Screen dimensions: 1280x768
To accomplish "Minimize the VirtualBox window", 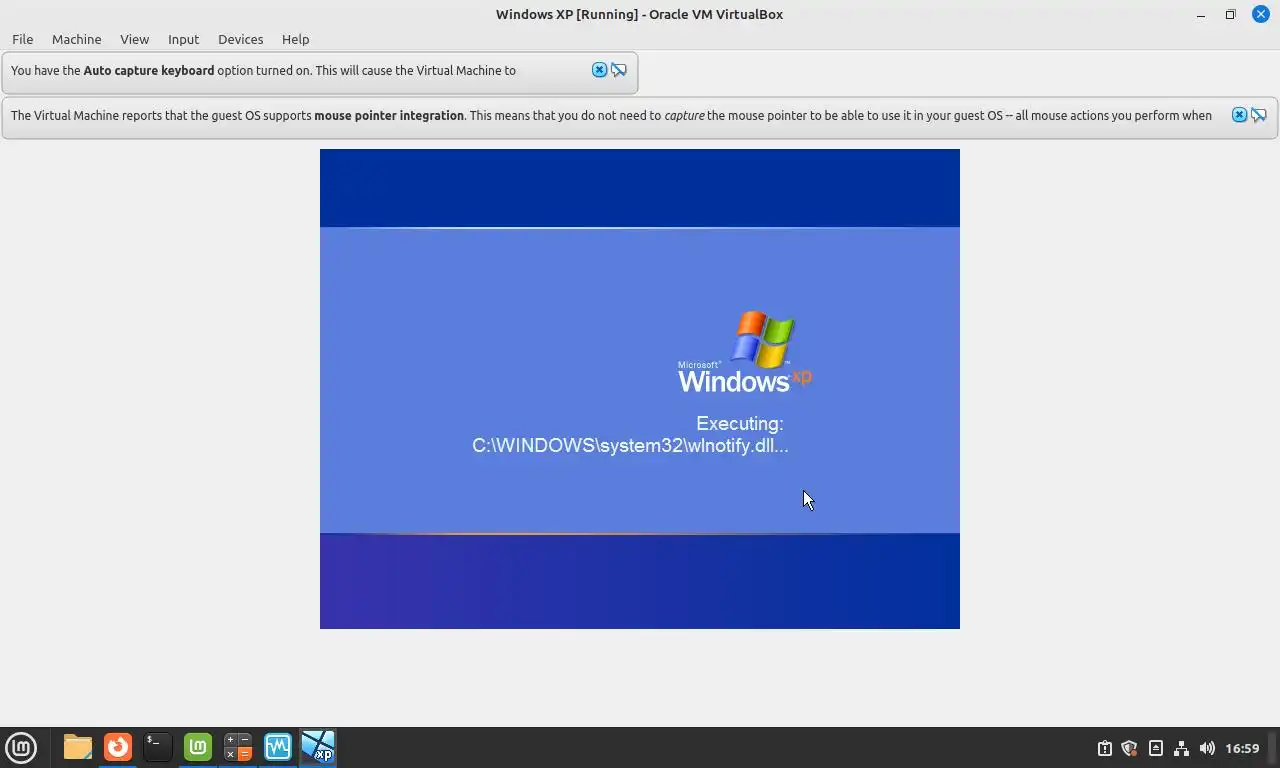I will click(1201, 14).
